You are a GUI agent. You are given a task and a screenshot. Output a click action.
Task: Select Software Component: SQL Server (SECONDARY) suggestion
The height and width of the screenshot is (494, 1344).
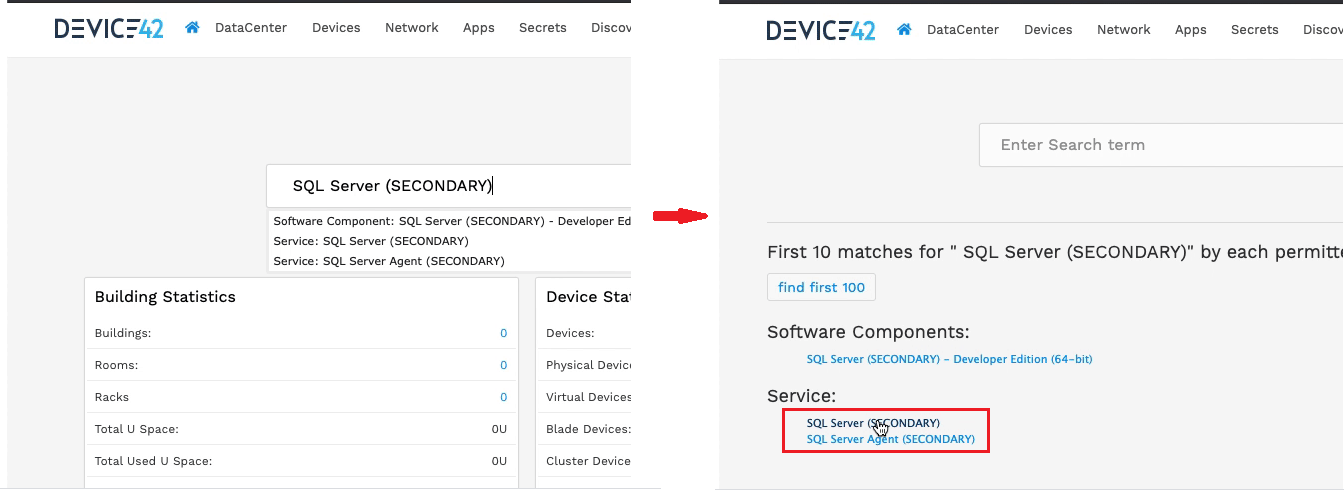pyautogui.click(x=451, y=221)
